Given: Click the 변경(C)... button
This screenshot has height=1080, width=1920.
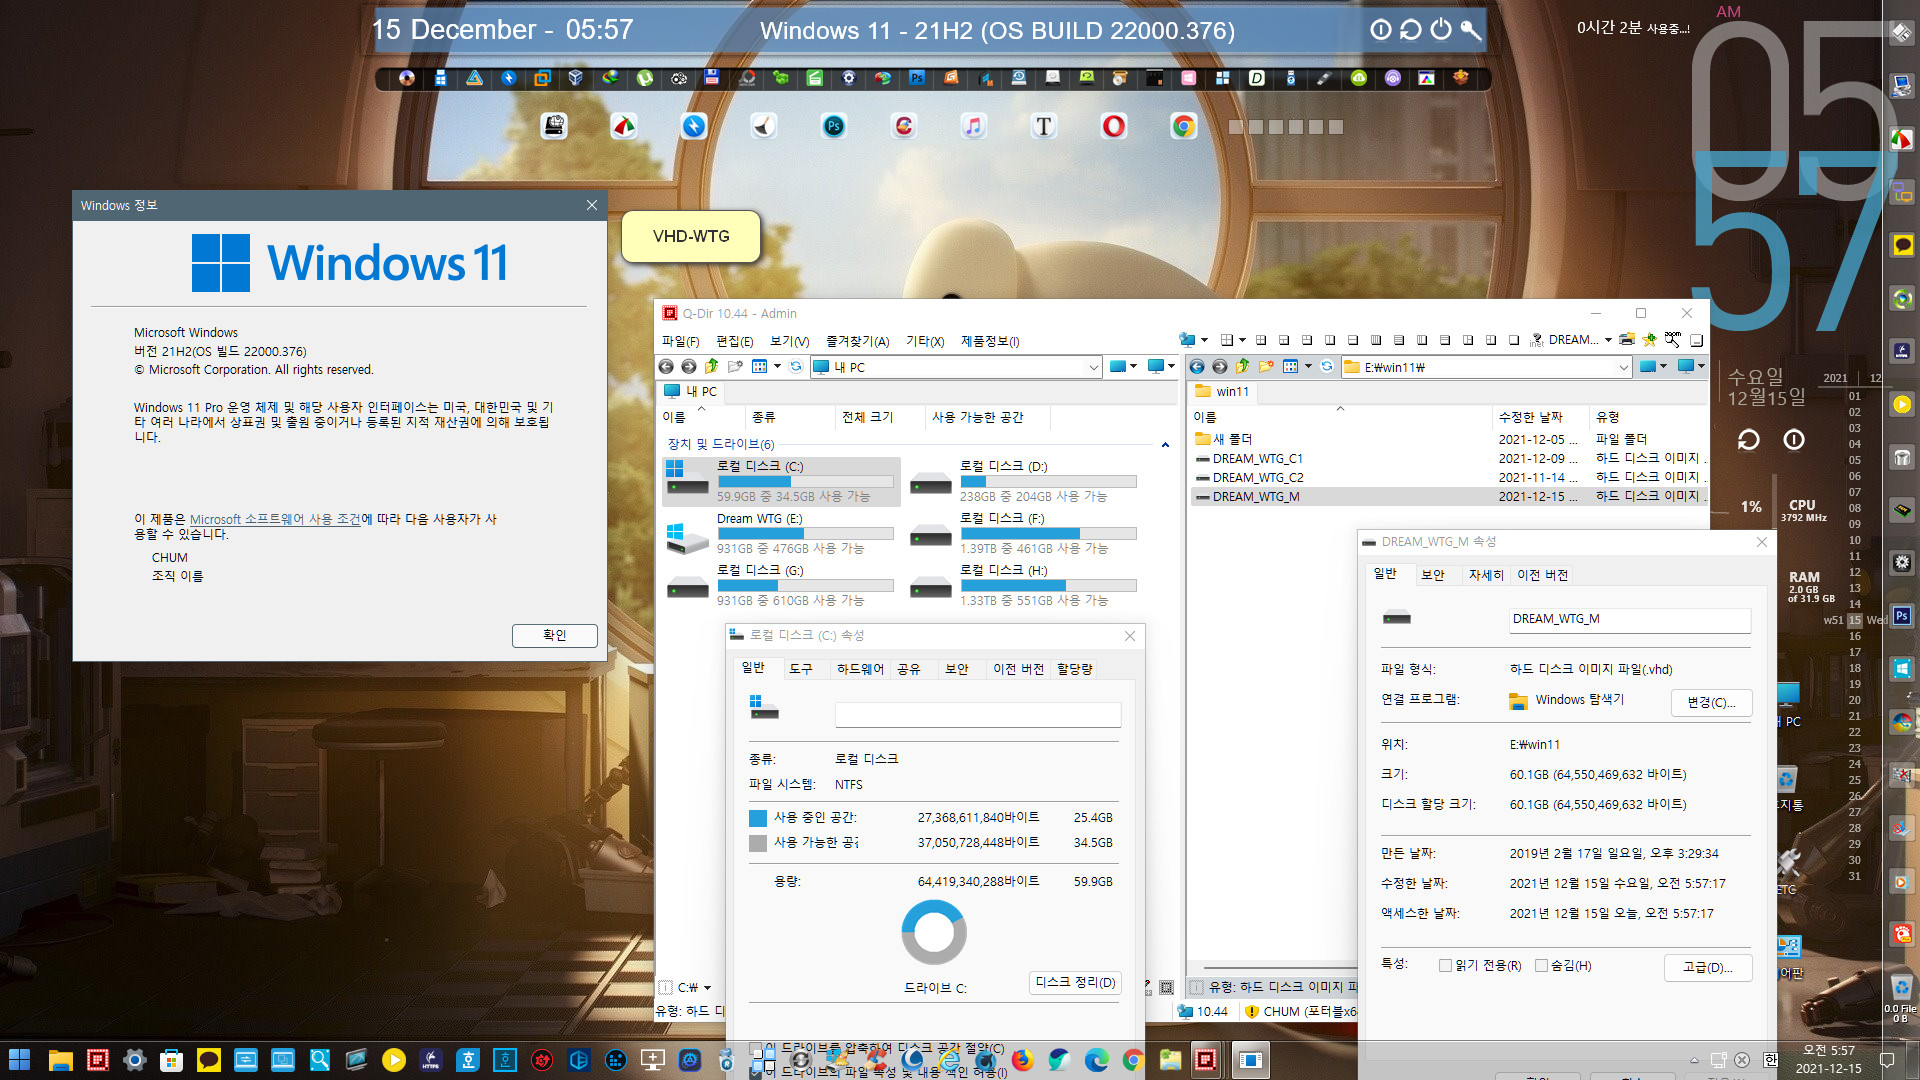Looking at the screenshot, I should pyautogui.click(x=1711, y=702).
